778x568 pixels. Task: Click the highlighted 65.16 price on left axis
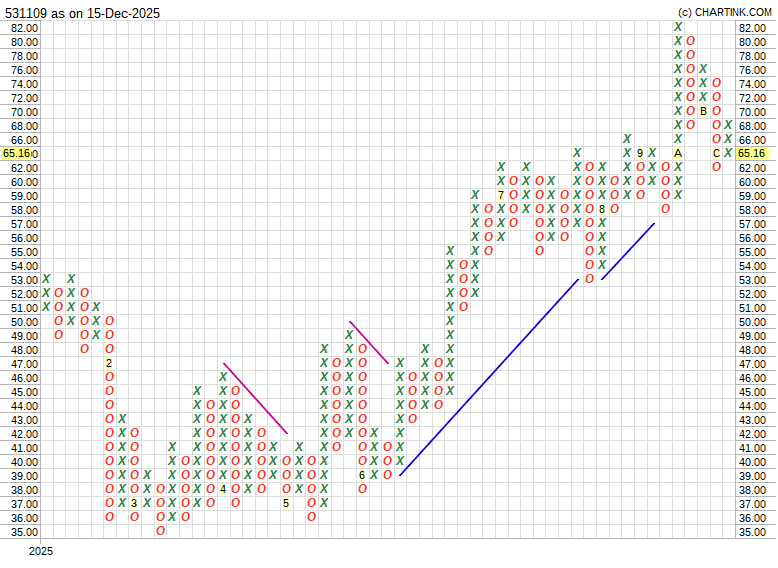(19, 153)
